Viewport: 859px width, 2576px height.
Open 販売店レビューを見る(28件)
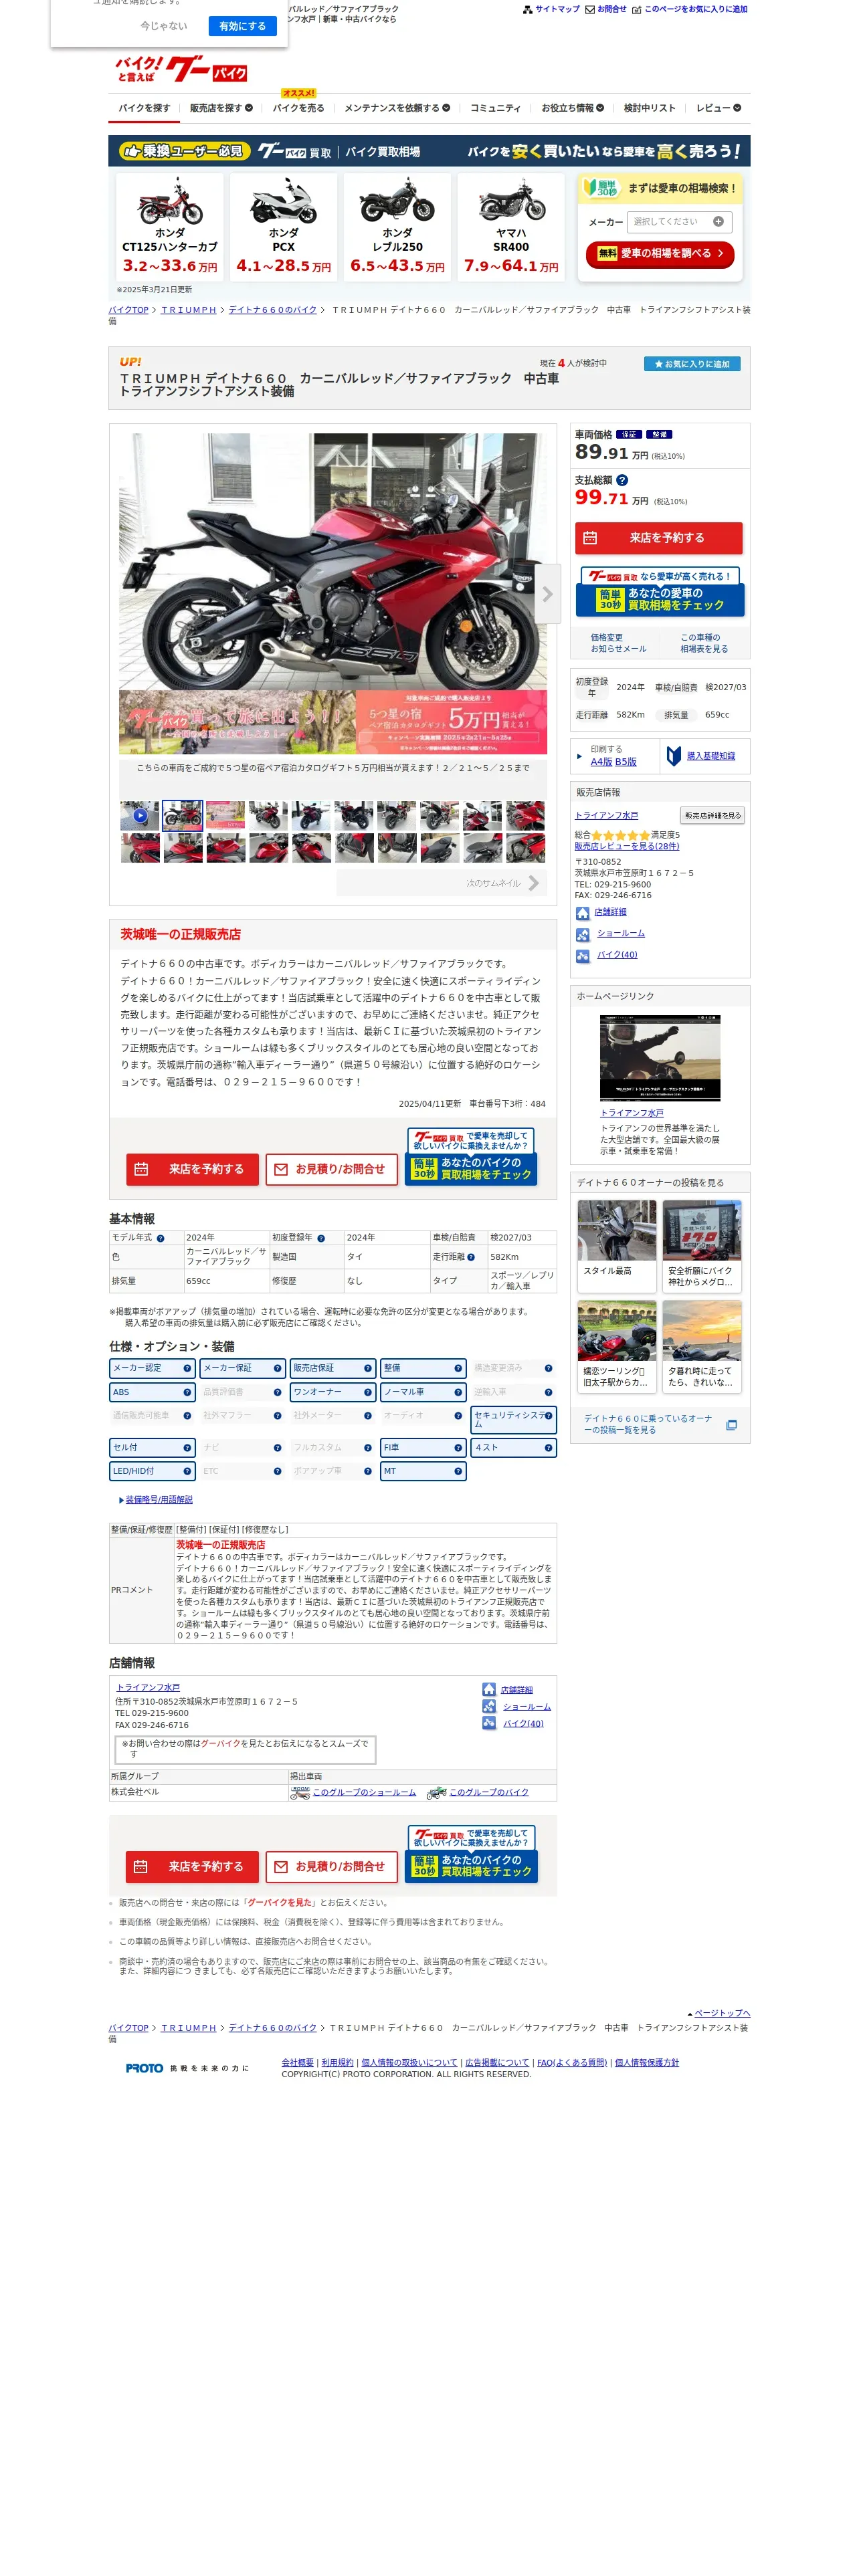tap(626, 847)
